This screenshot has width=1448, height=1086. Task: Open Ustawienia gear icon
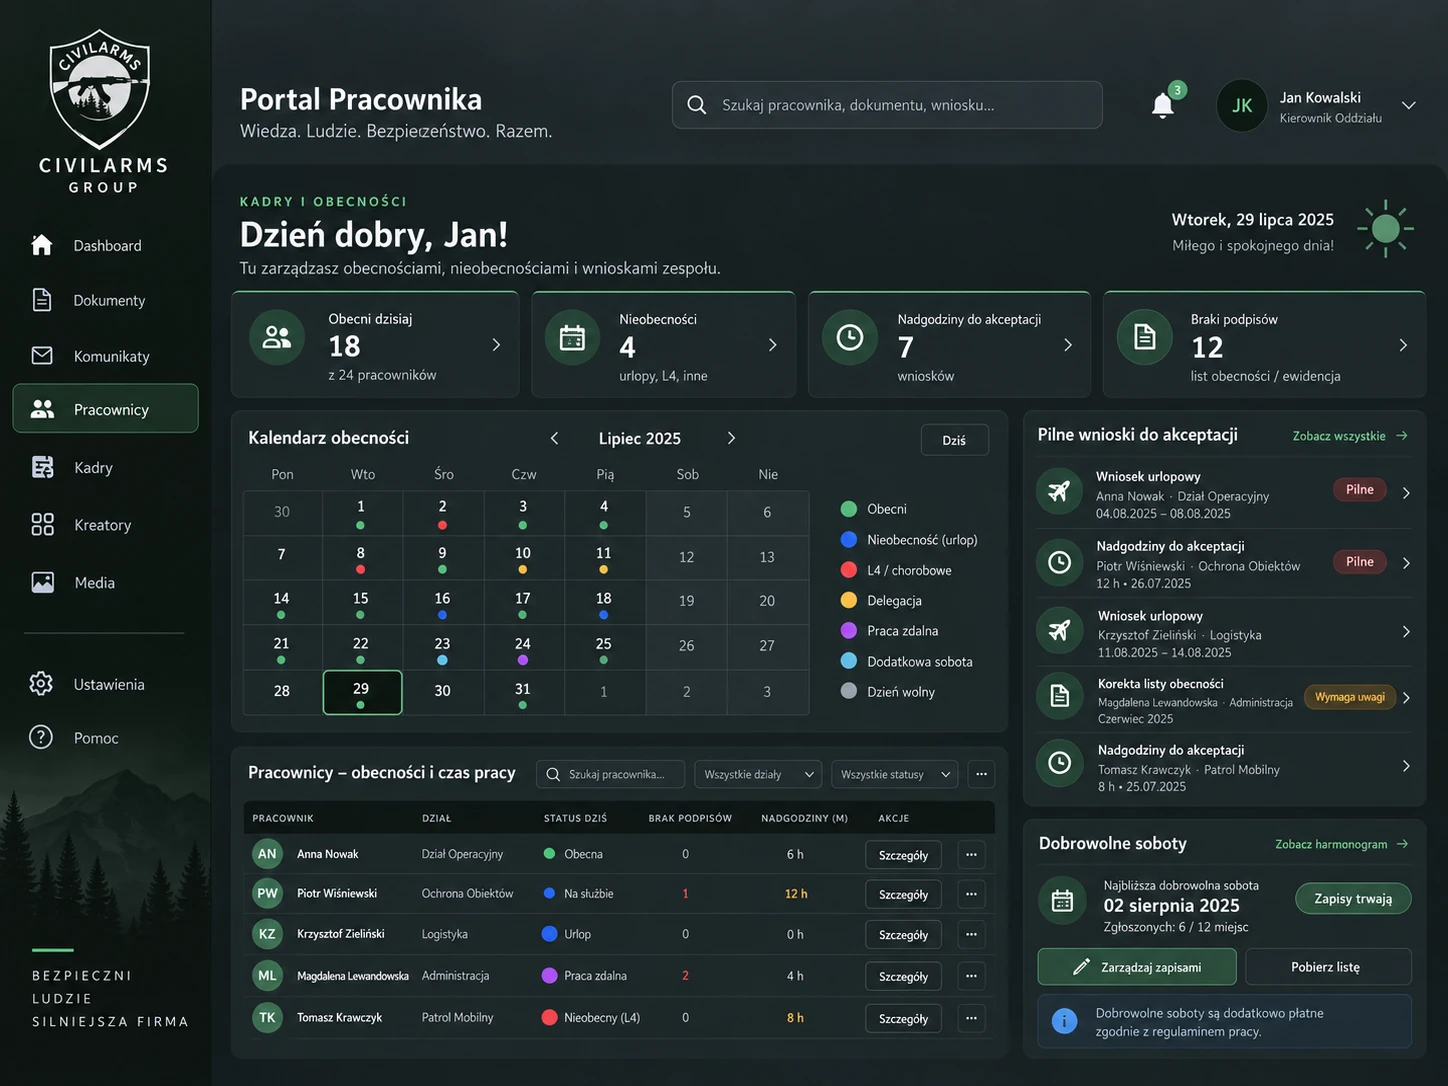coord(41,684)
